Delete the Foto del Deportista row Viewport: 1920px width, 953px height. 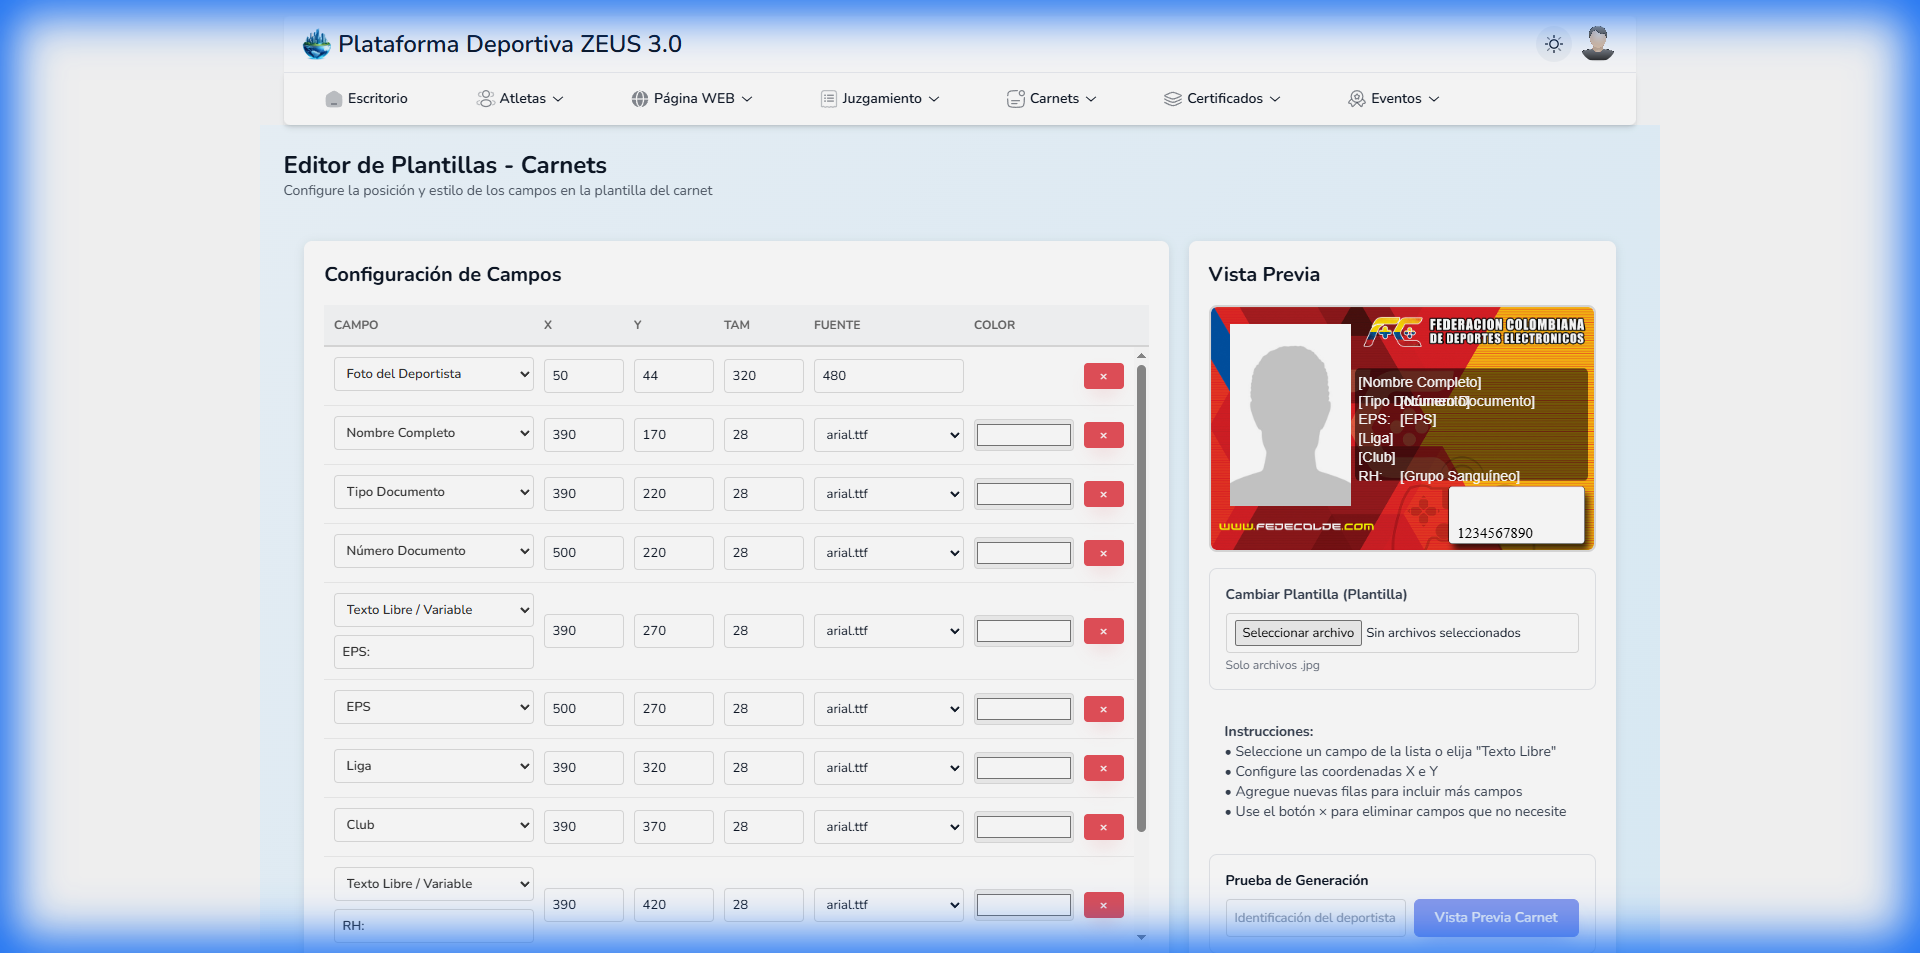pos(1103,376)
